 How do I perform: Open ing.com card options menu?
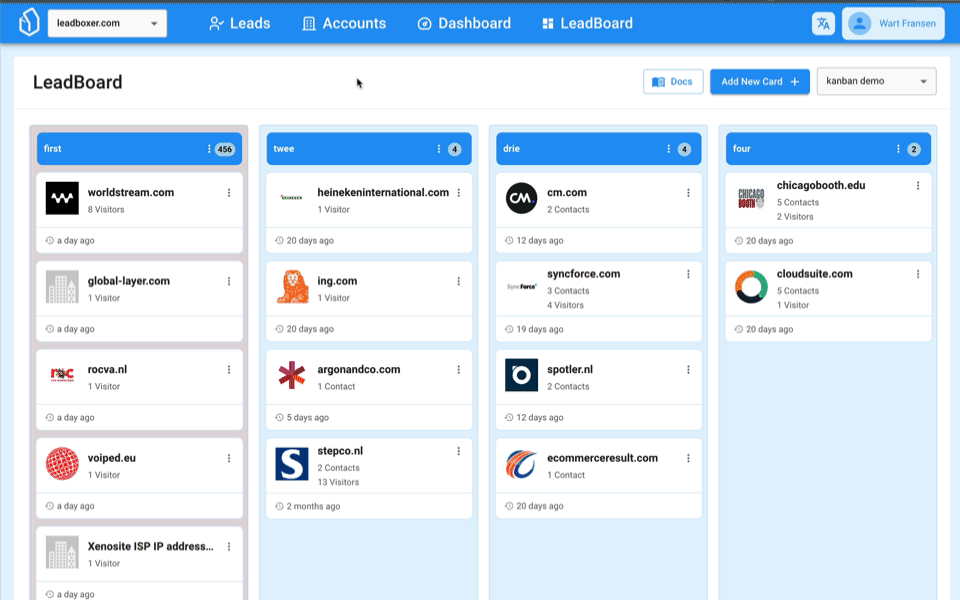459,281
